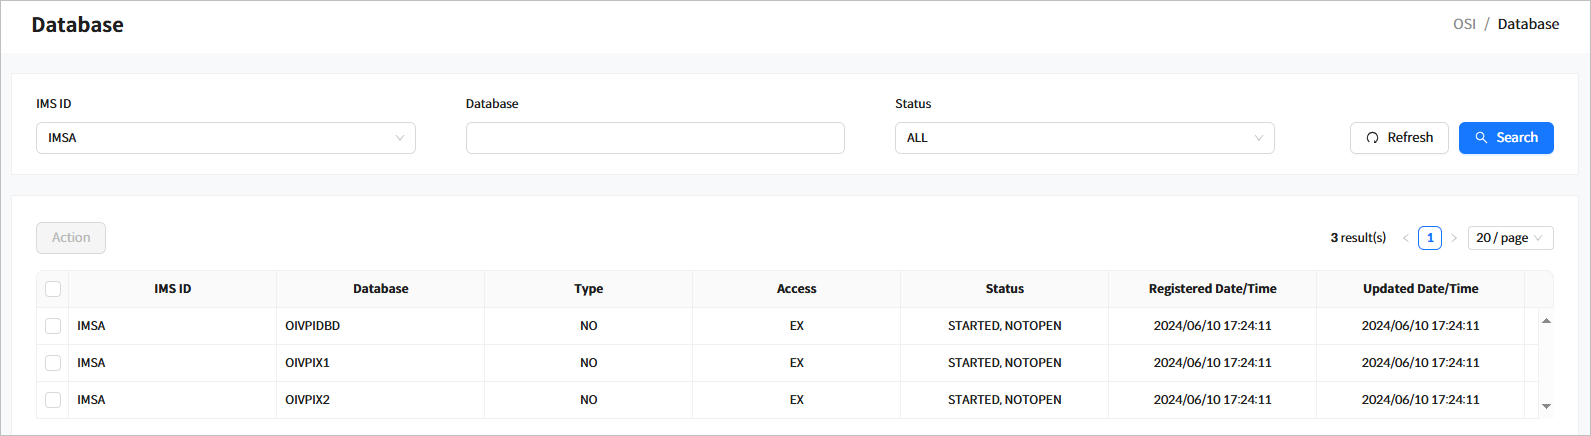This screenshot has height=436, width=1591.
Task: Toggle the select-all header checkbox
Action: tap(53, 289)
